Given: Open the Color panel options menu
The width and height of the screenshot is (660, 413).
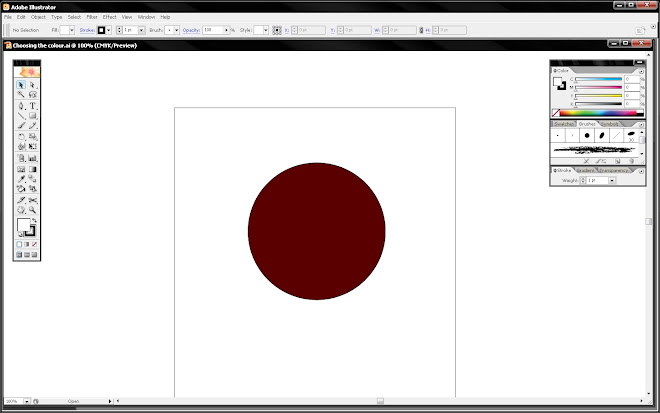Looking at the screenshot, I should [641, 71].
